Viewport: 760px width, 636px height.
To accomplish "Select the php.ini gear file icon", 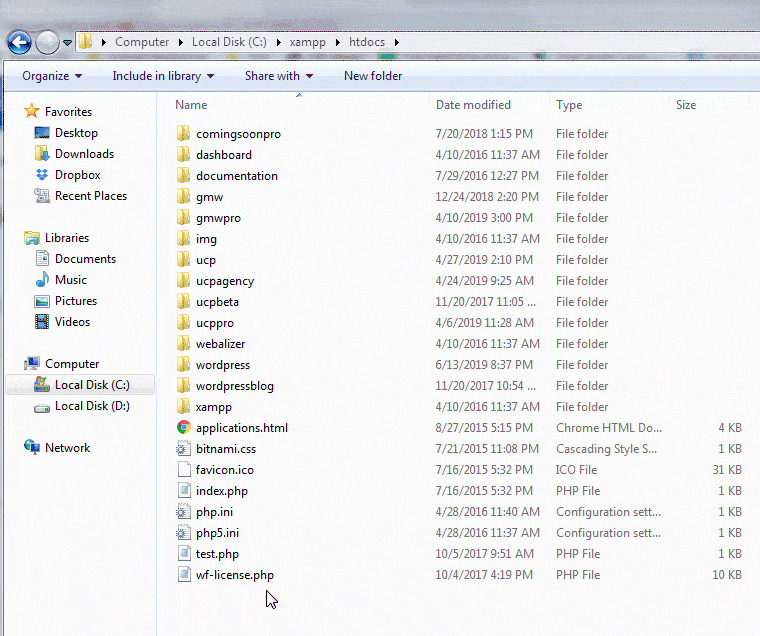I will click(183, 511).
